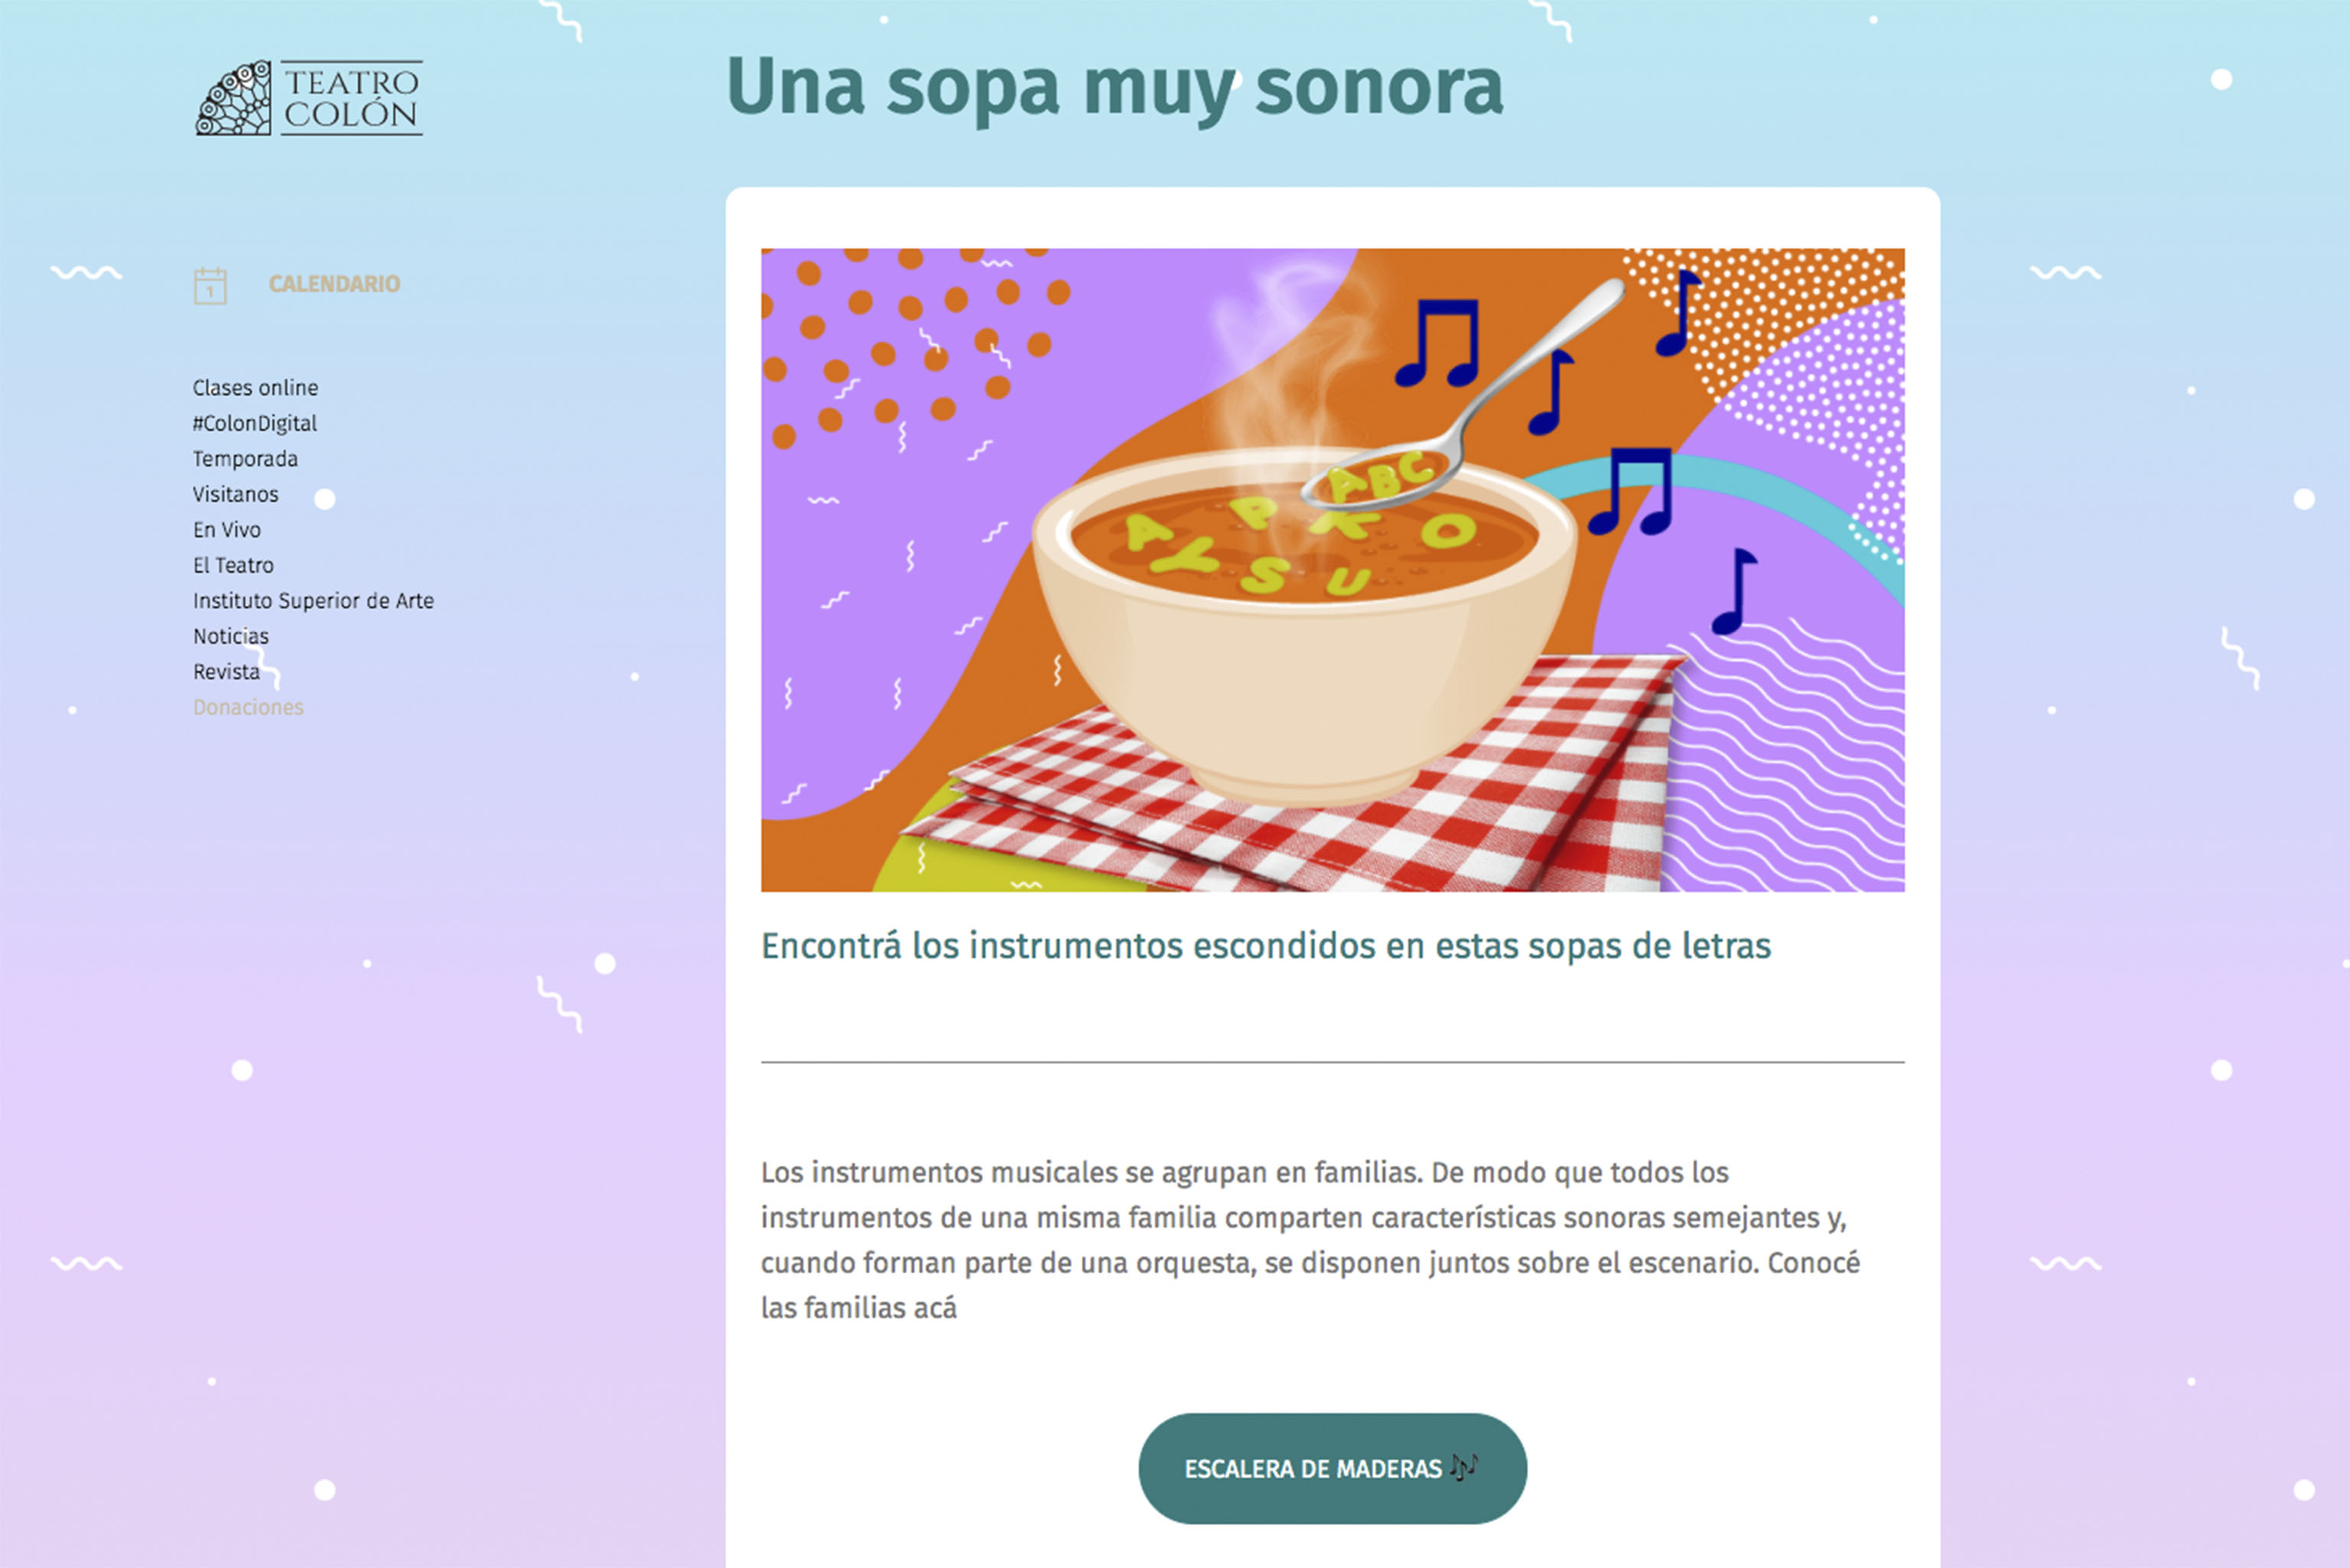
Task: Open the Donaciones link
Action: [x=248, y=707]
